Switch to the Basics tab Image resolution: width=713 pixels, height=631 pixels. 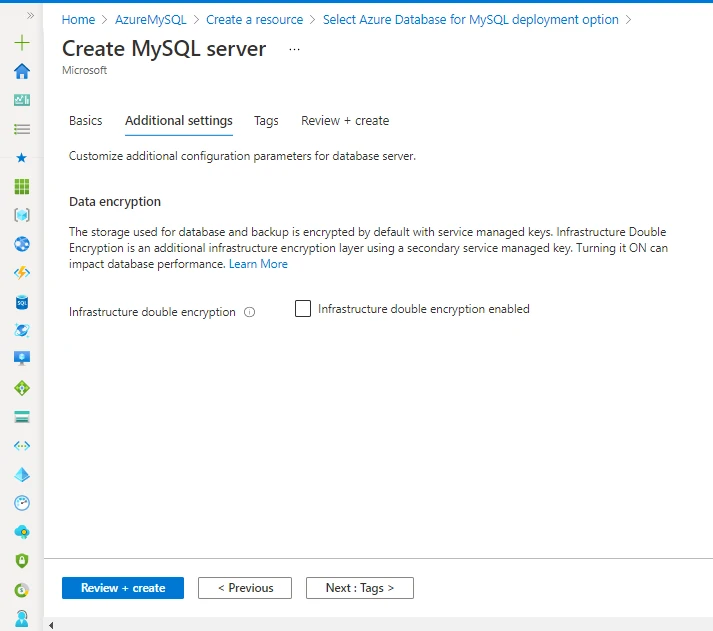pyautogui.click(x=85, y=120)
